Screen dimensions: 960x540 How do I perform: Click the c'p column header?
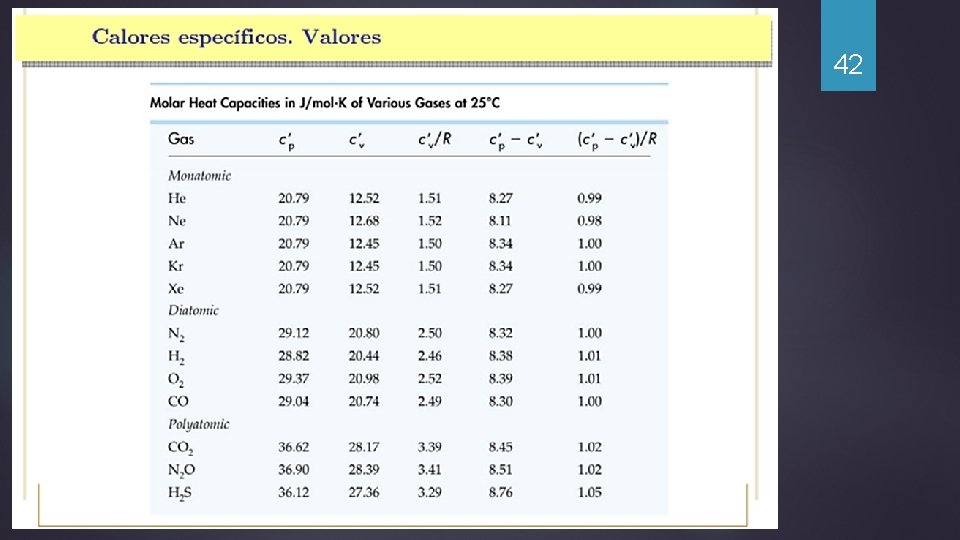pyautogui.click(x=287, y=141)
